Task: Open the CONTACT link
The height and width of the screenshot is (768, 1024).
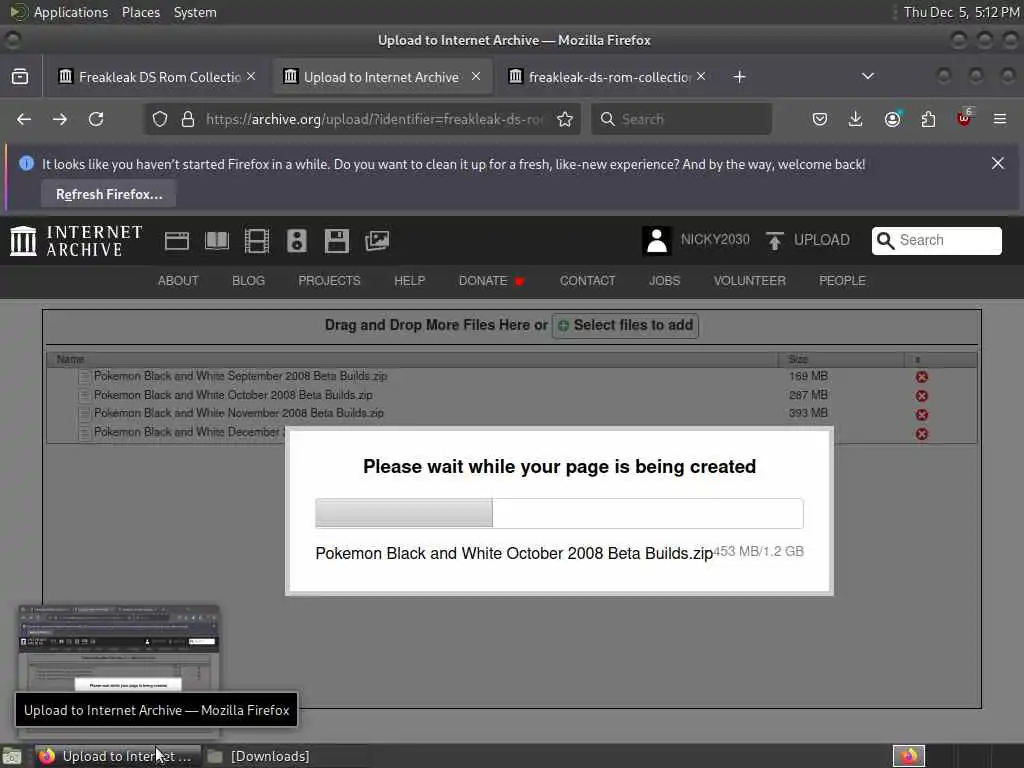Action: click(587, 281)
